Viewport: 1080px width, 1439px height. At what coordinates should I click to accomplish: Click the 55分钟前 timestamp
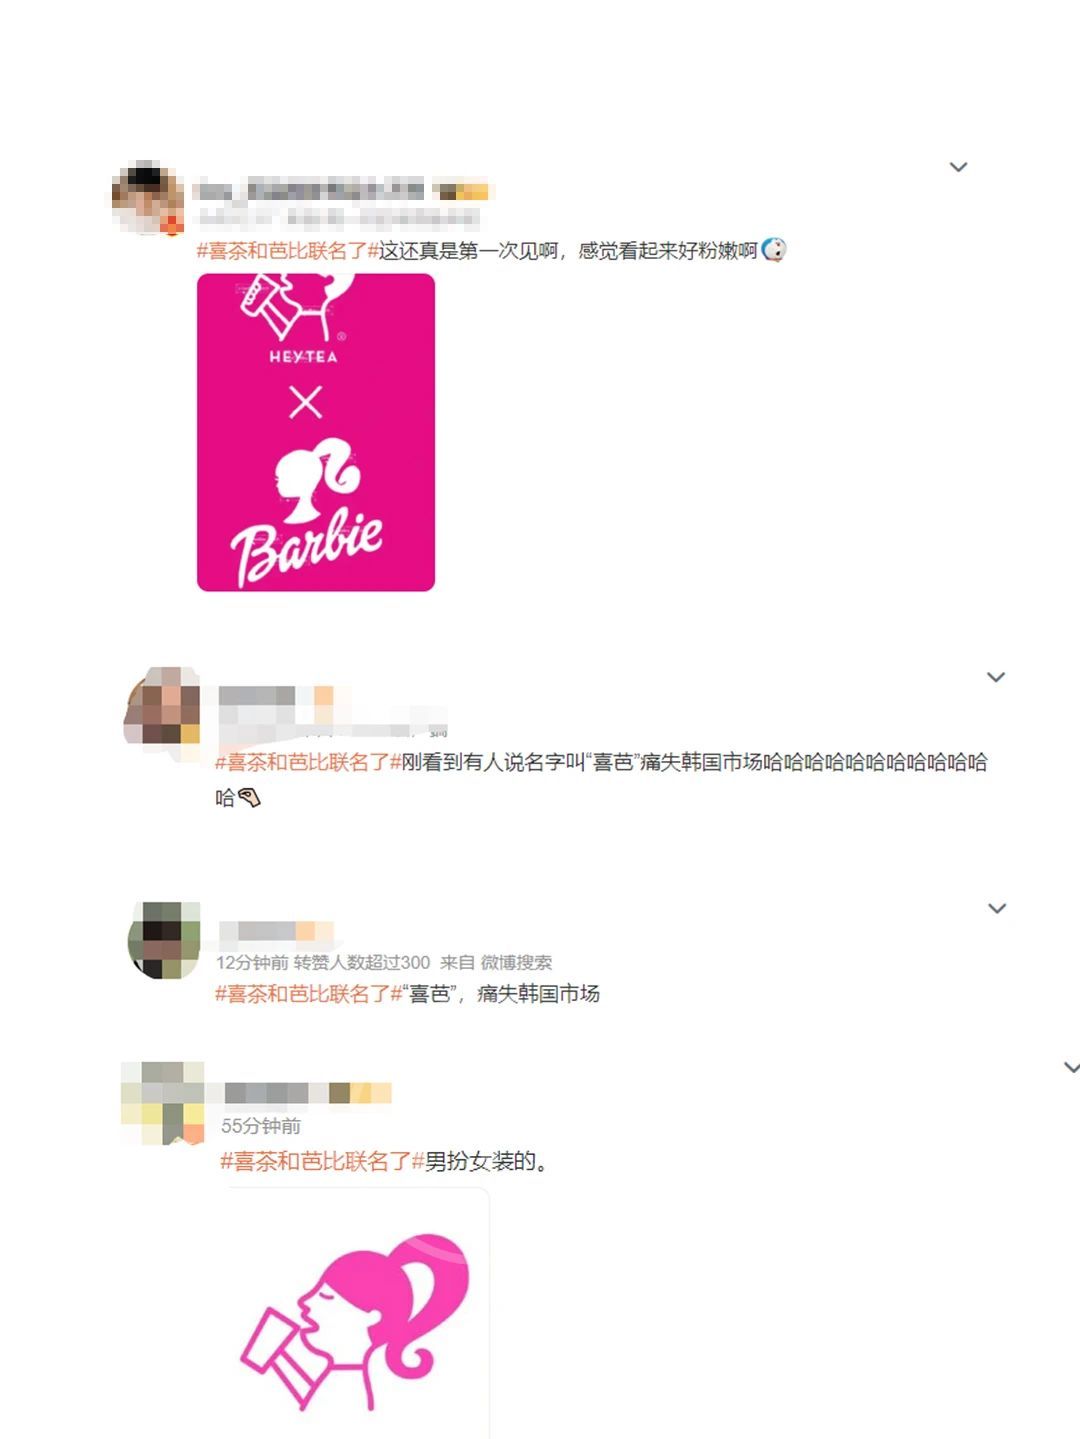261,1126
